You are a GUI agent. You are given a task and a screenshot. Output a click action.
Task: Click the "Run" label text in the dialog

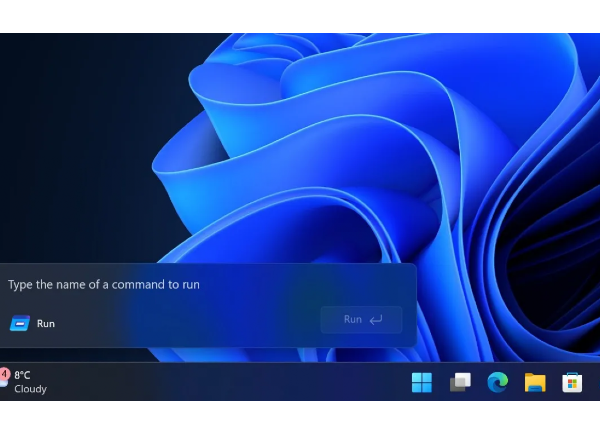pyautogui.click(x=46, y=324)
